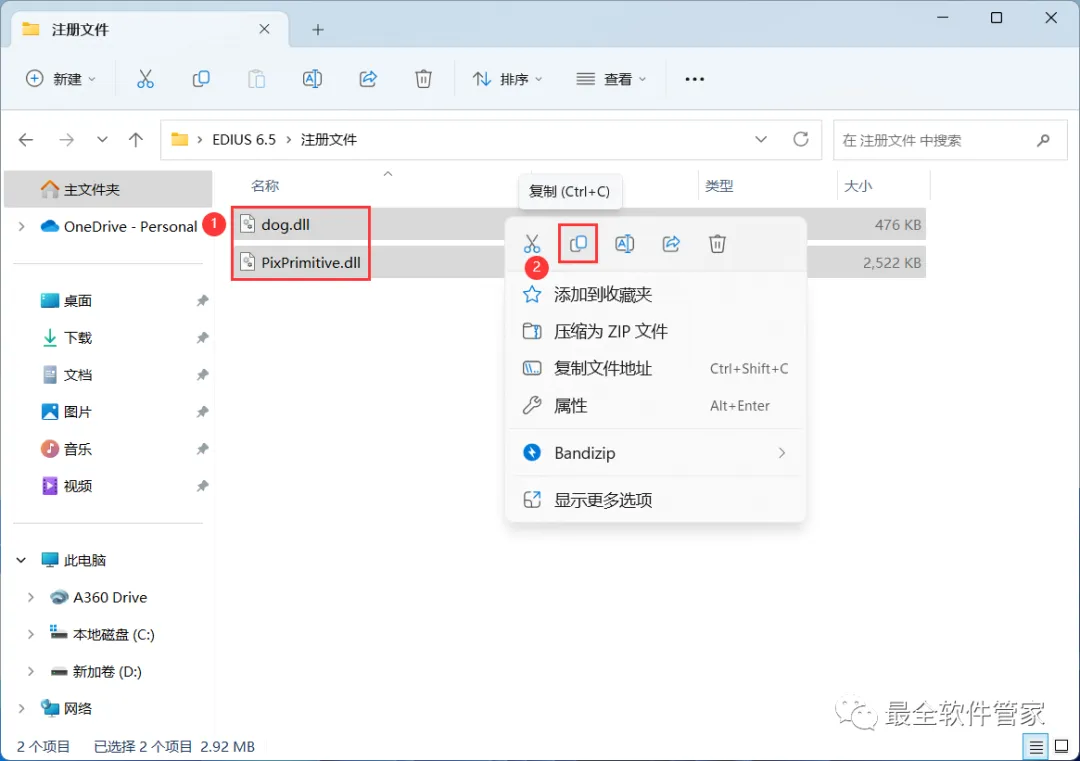The image size is (1080, 761).
Task: Expand the address bar history dropdown
Action: (x=761, y=140)
